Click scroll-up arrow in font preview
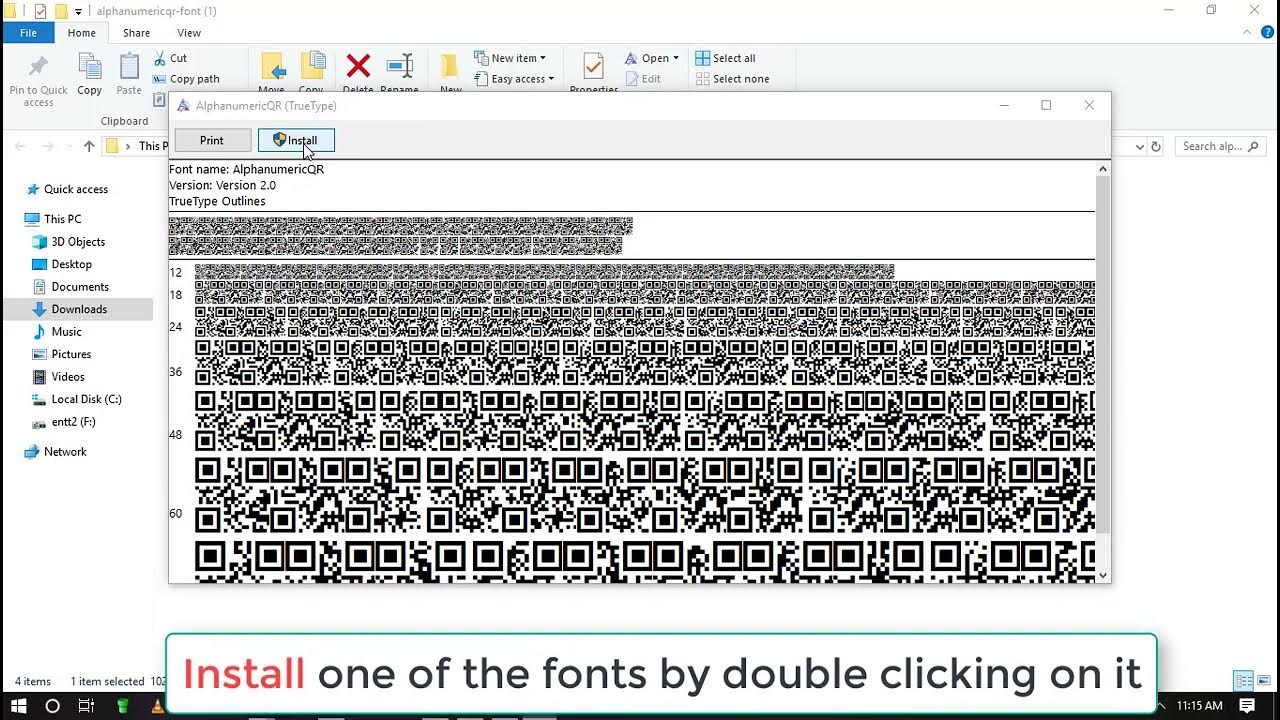Screen dimensions: 1280x720 pos(1103,169)
